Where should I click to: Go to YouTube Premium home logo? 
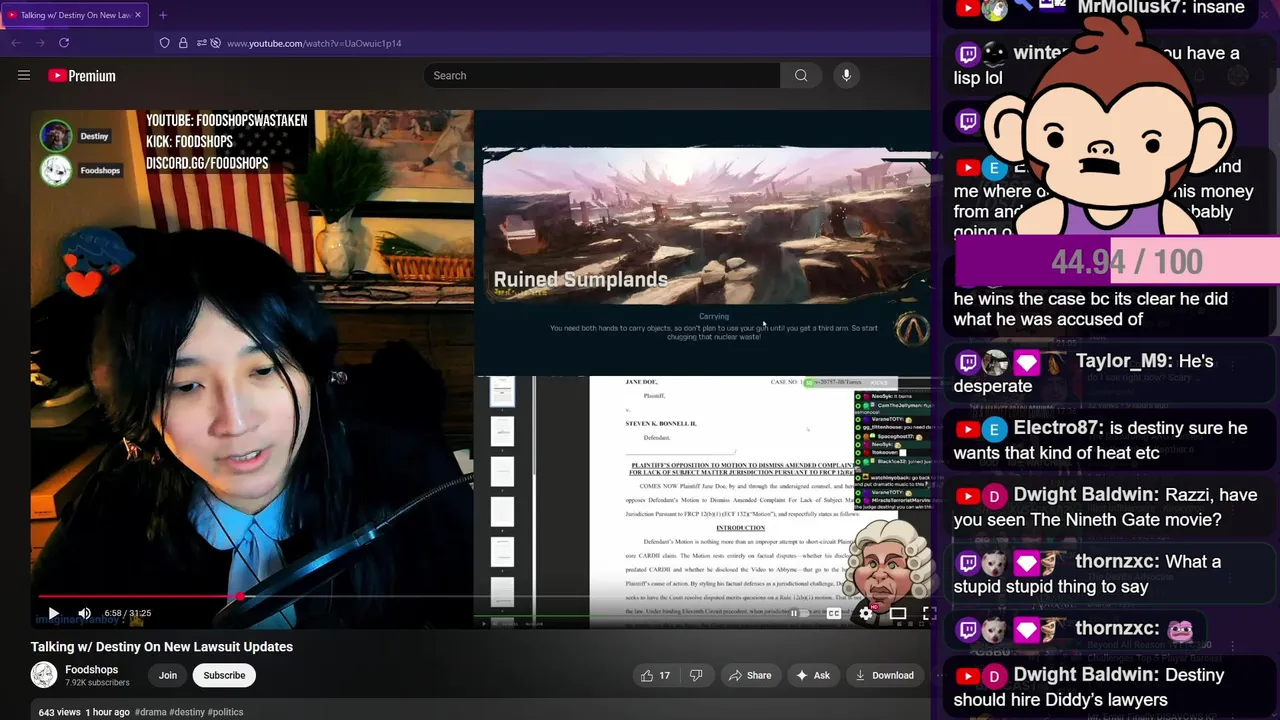pos(81,76)
